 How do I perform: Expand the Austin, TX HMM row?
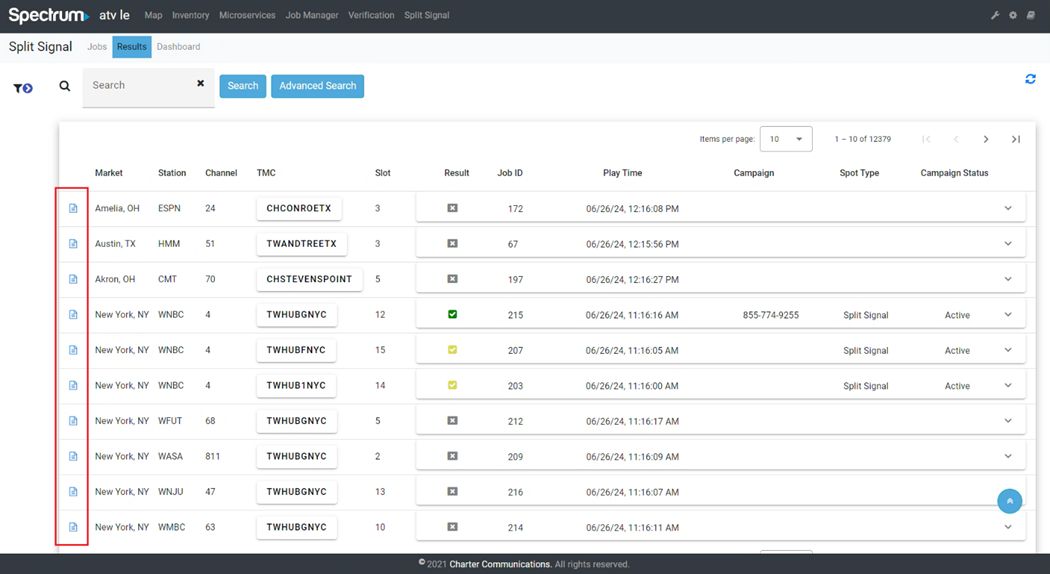click(x=1008, y=244)
